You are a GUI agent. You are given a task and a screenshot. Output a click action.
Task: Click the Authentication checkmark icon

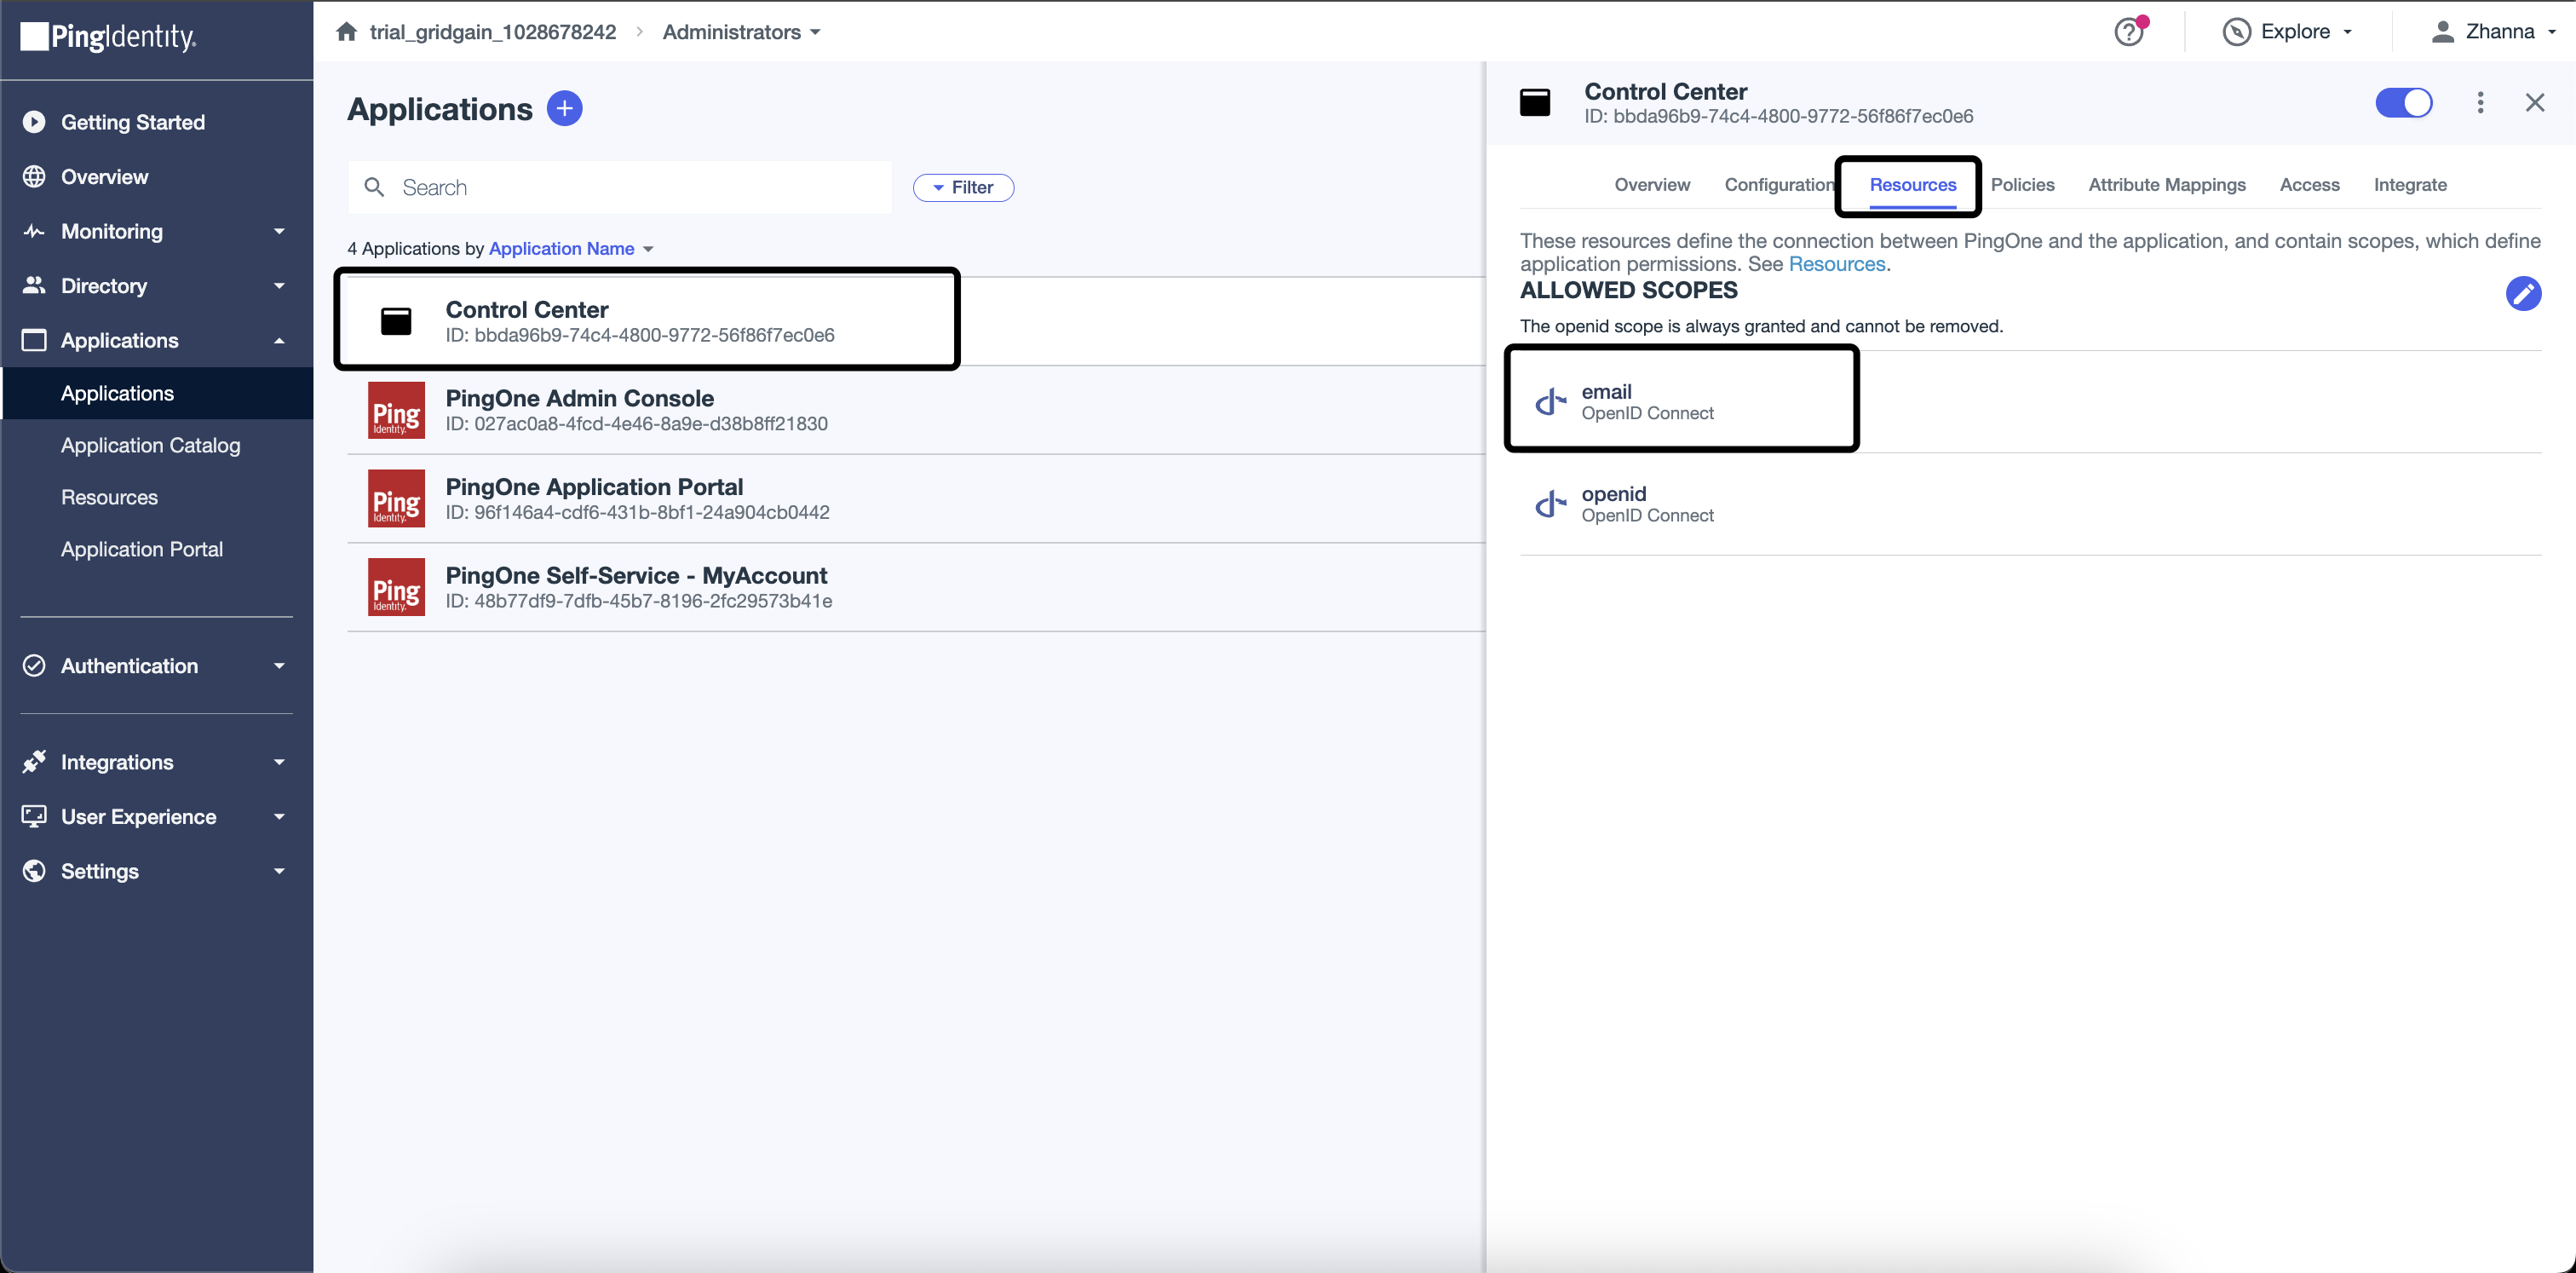[34, 666]
